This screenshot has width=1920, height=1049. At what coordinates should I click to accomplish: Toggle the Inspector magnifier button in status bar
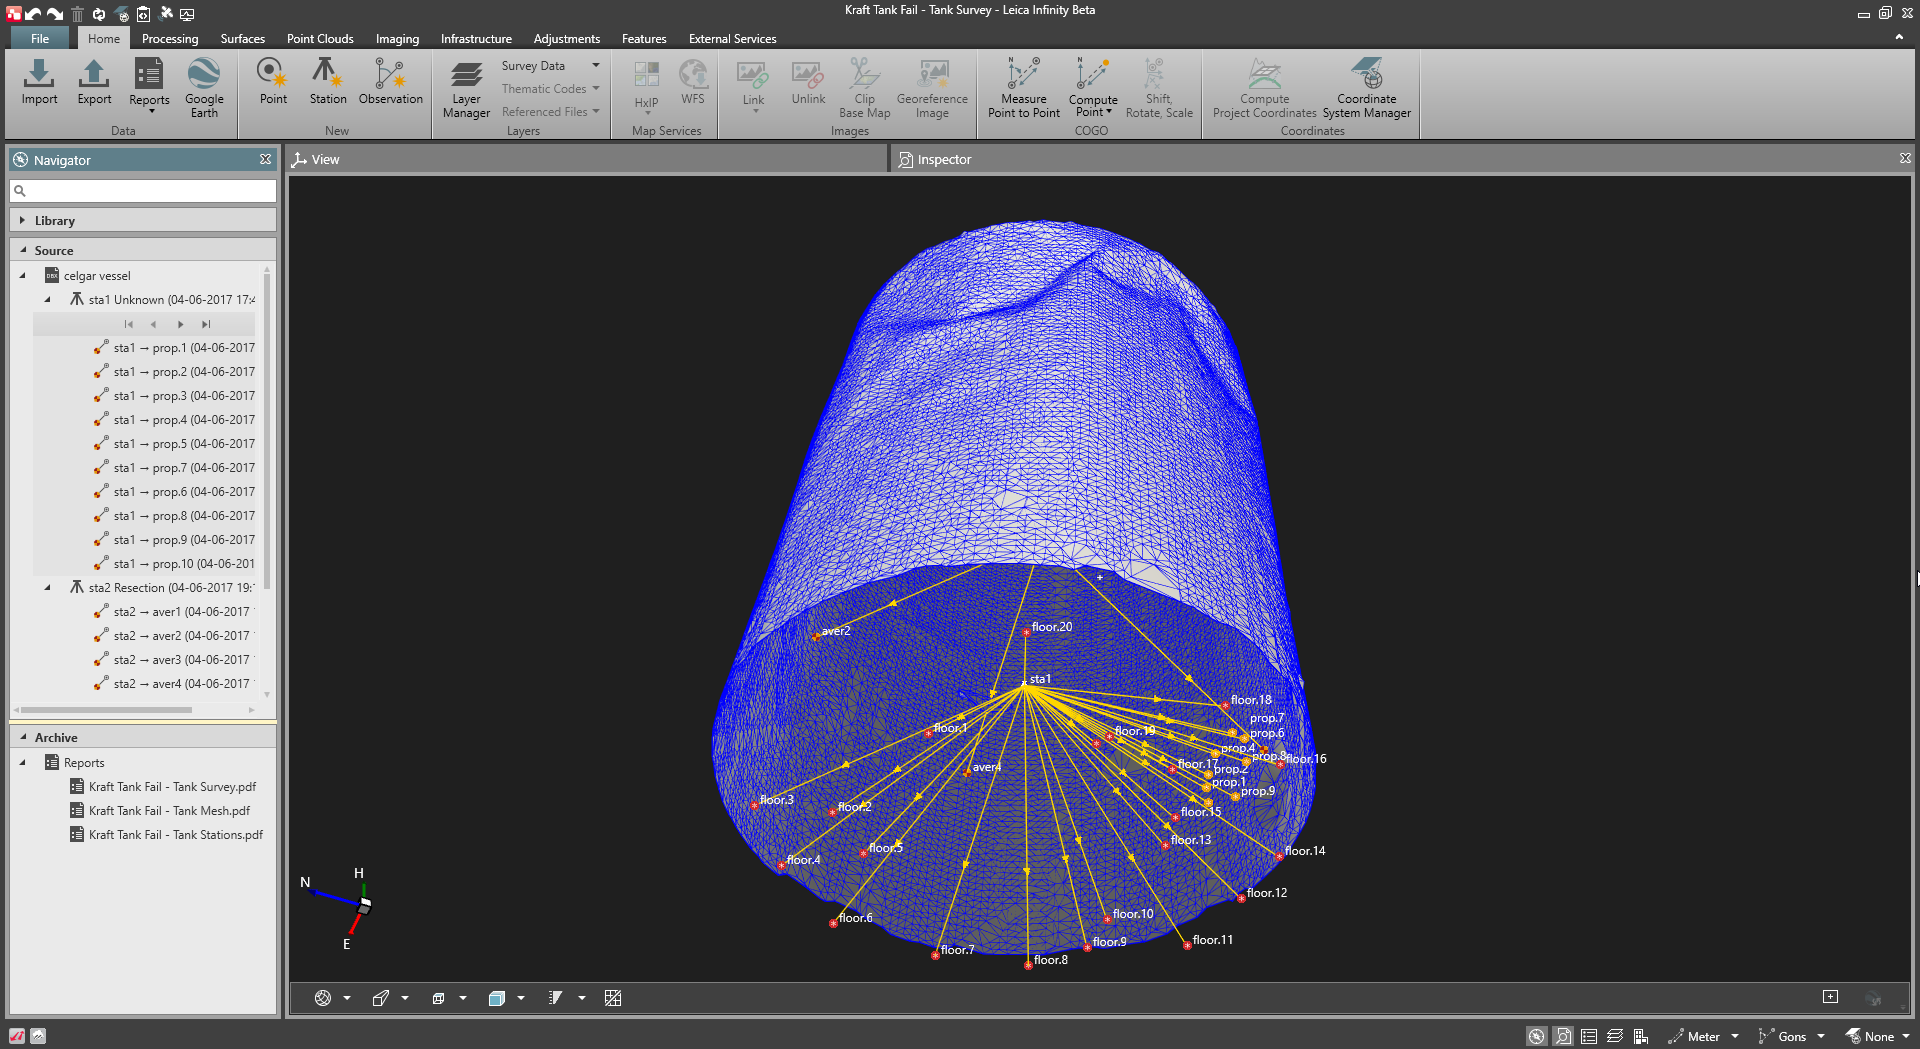[x=1562, y=1036]
